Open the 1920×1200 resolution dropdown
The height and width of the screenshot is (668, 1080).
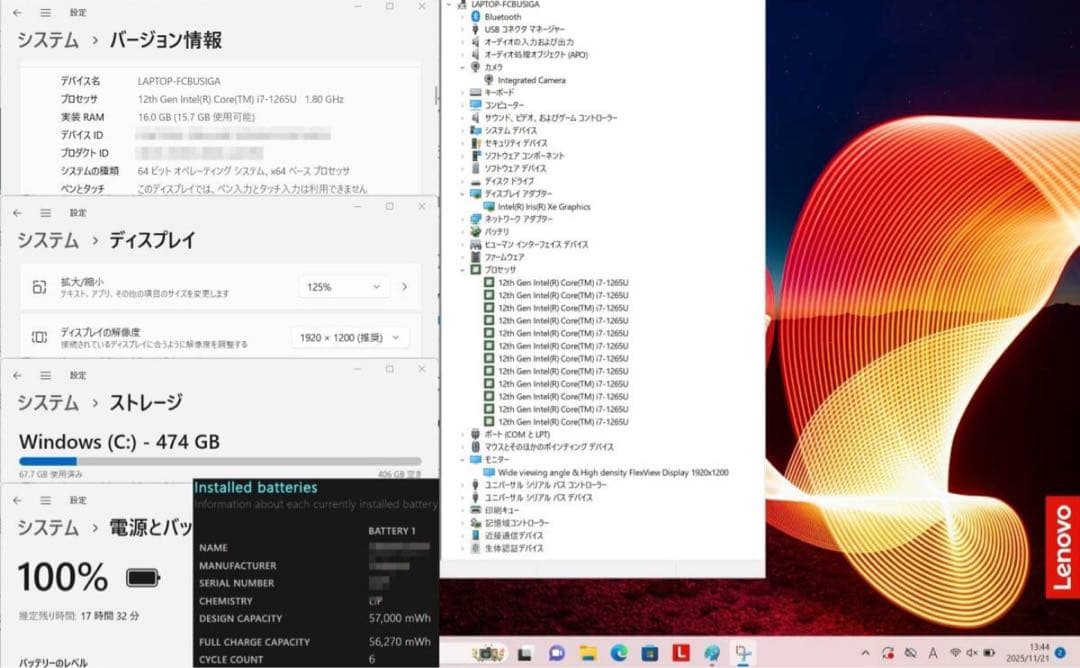pyautogui.click(x=350, y=338)
